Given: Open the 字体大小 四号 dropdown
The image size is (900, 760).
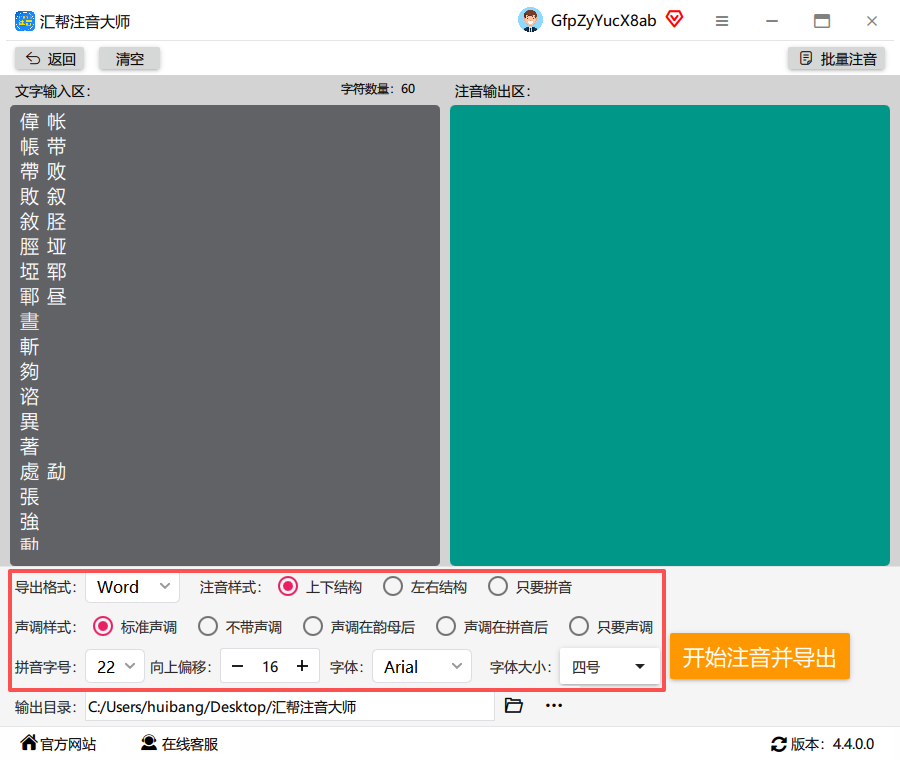Looking at the screenshot, I should pos(610,666).
